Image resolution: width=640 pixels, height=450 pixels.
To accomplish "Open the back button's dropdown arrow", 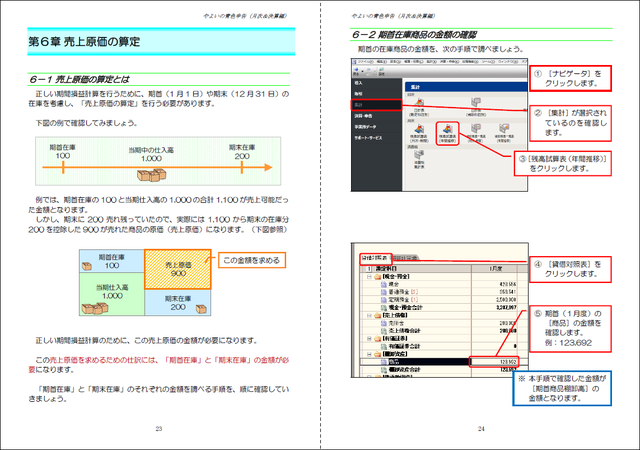I will 361,71.
